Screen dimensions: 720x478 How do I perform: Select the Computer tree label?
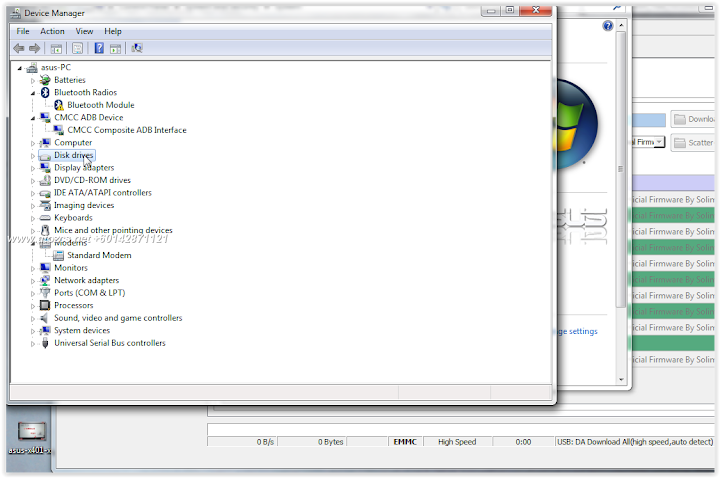point(73,143)
